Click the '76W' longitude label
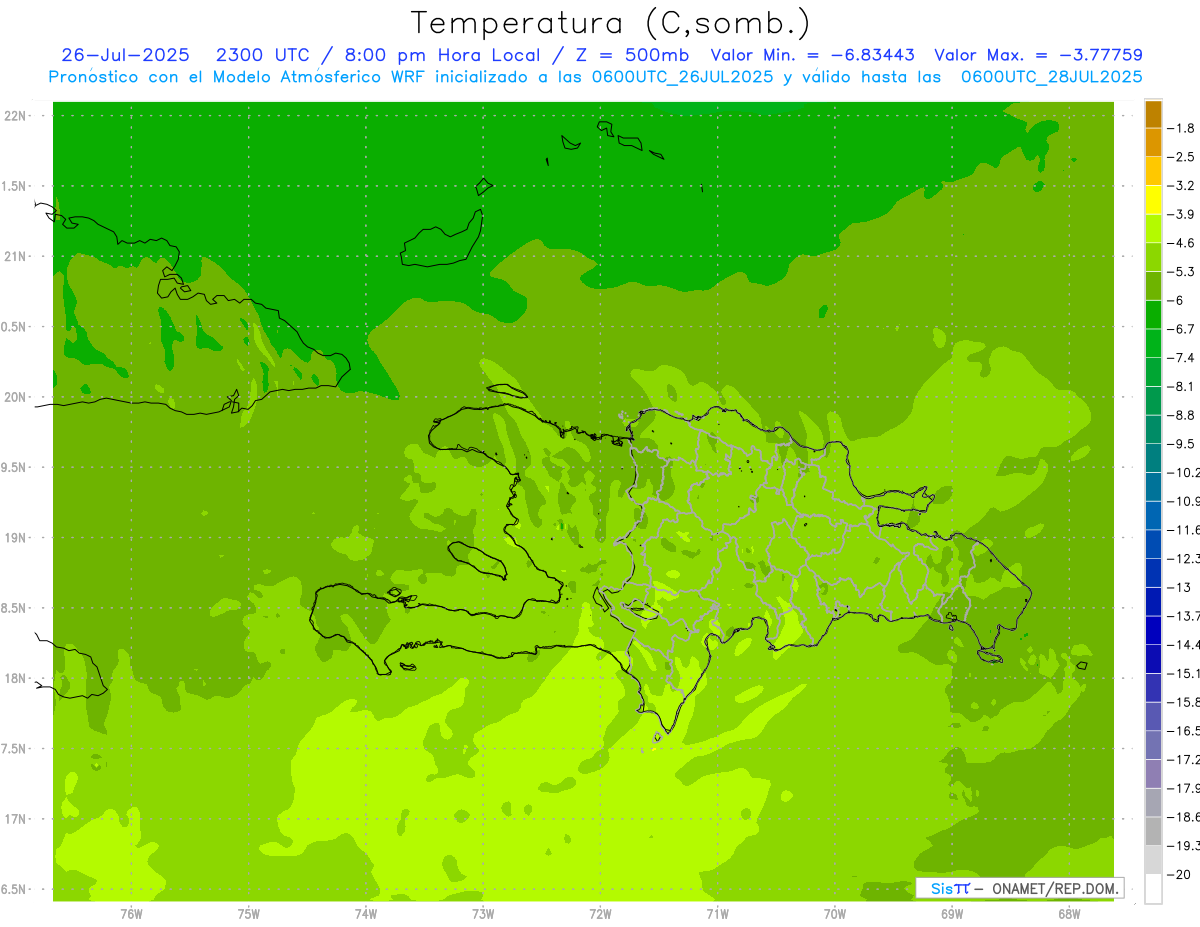Viewport: 1200px width, 927px height. click(131, 914)
